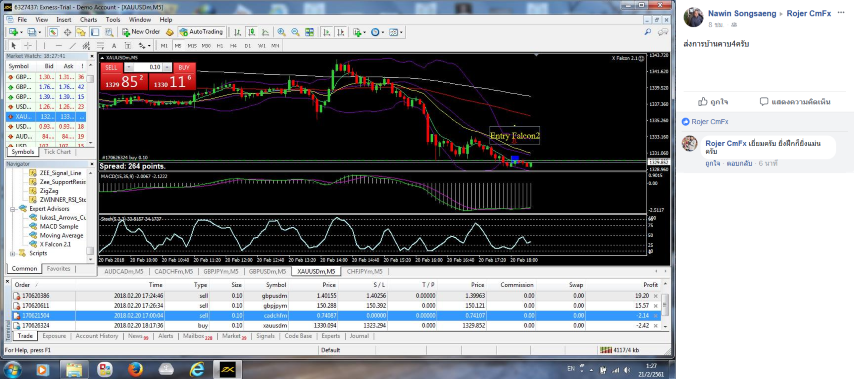Switch to the Favorites navigator tab
The height and width of the screenshot is (379, 854).
58,268
